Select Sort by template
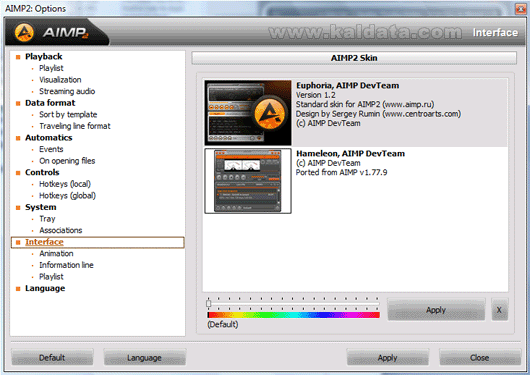The image size is (530, 375). [x=68, y=115]
